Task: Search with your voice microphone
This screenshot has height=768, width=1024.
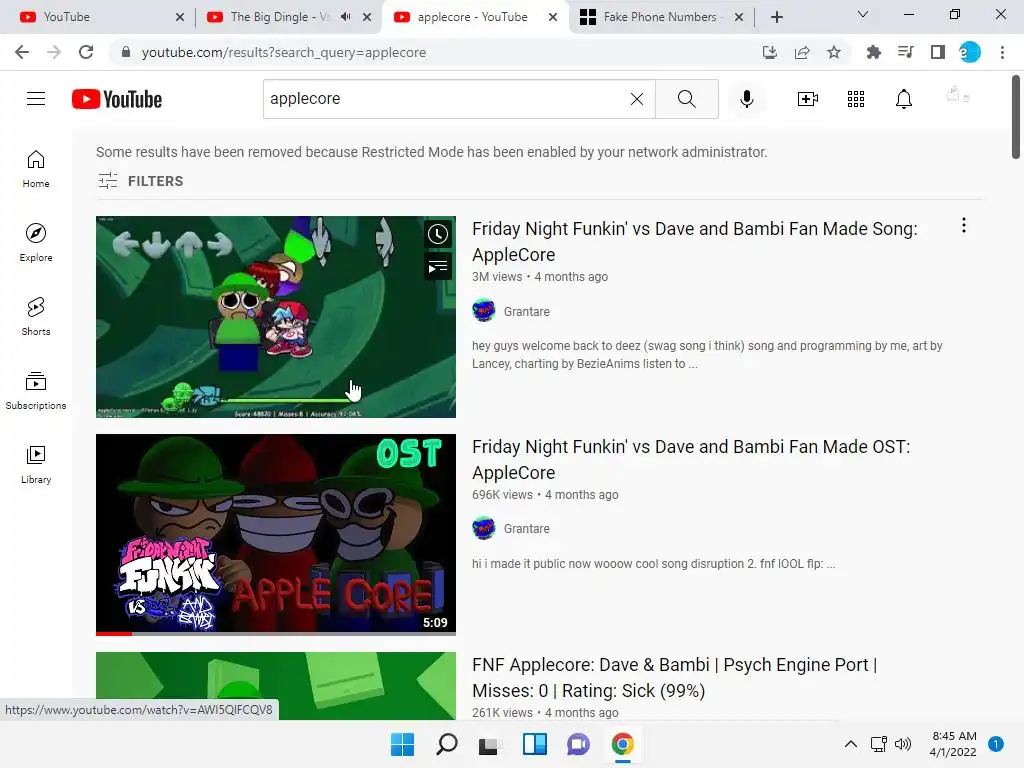Action: coord(747,99)
